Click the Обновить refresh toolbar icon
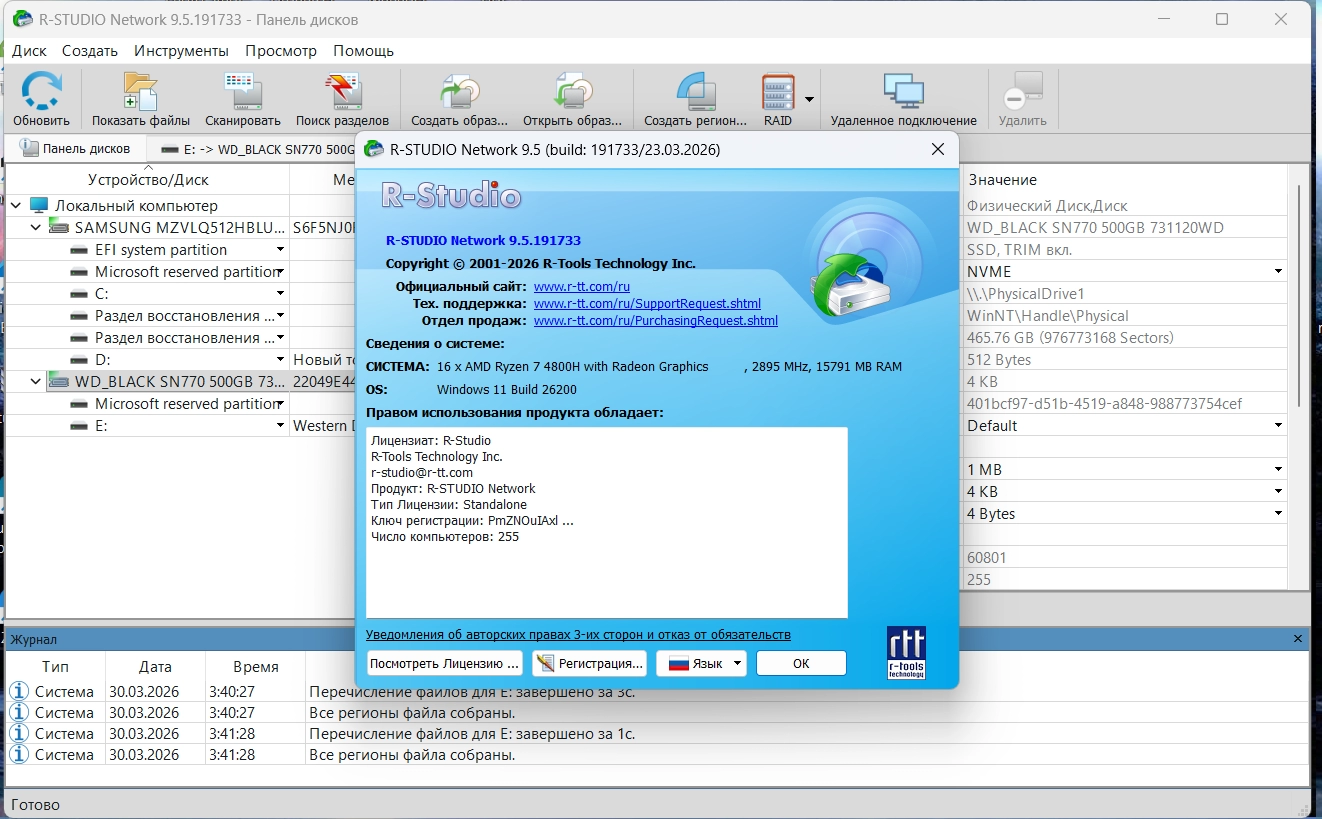Viewport: 1322px width, 819px height. [41, 91]
